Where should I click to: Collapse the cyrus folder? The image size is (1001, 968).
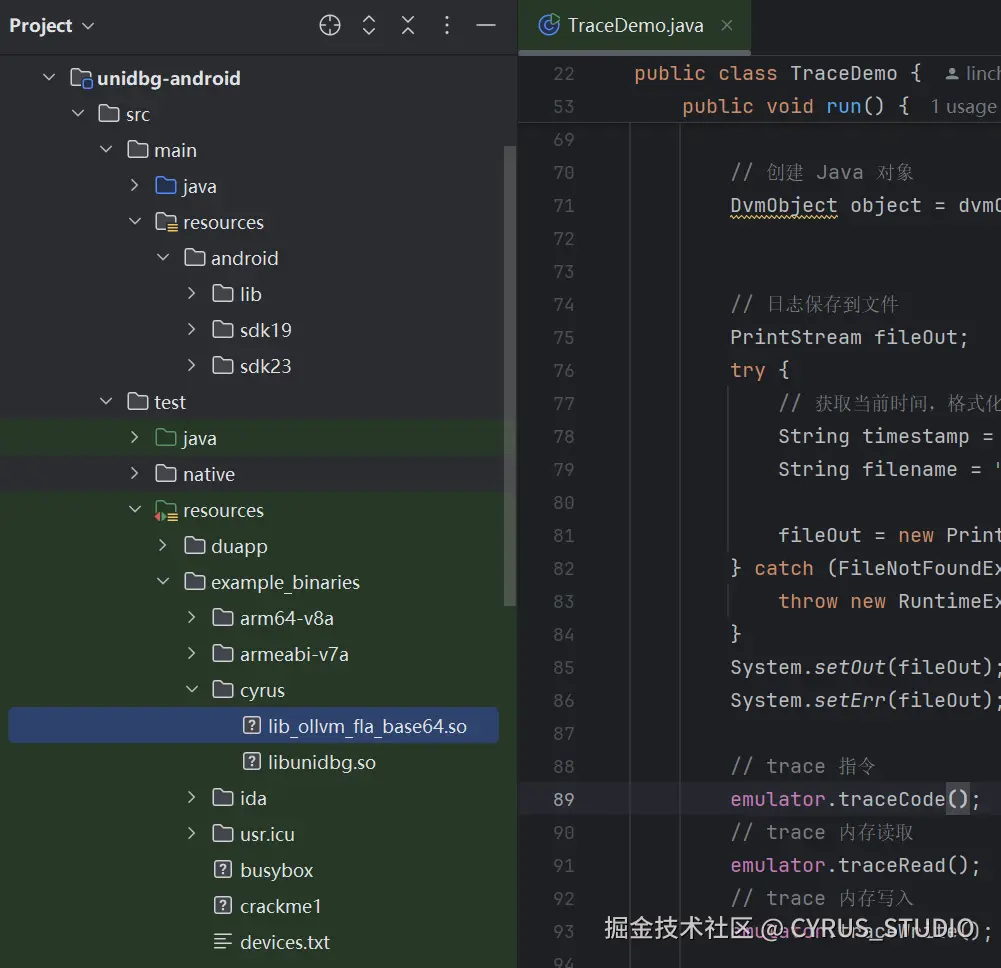tap(193, 690)
